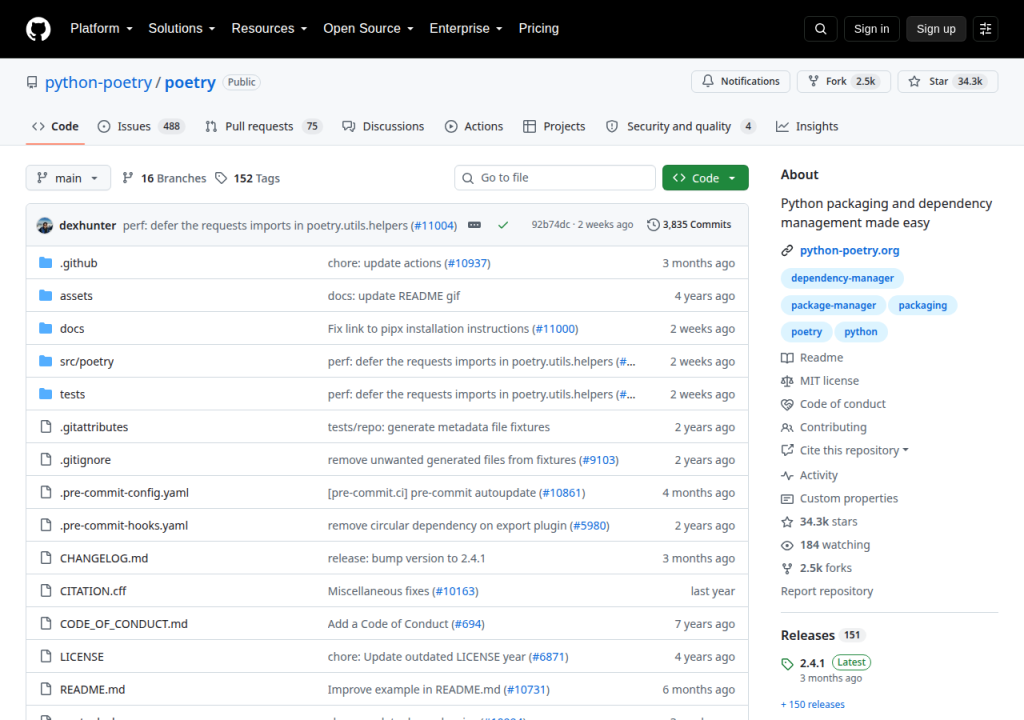Click the green checkmark commit status
Viewport: 1024px width, 720px height.
pyautogui.click(x=503, y=225)
